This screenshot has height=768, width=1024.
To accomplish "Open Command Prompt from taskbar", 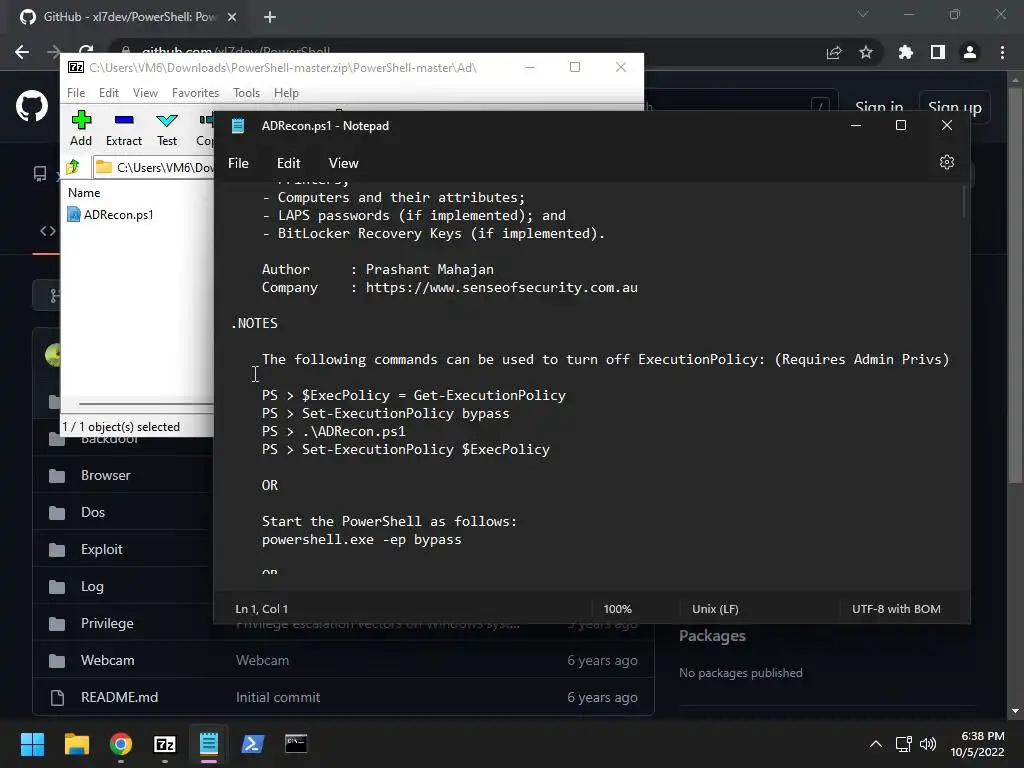I will 296,744.
